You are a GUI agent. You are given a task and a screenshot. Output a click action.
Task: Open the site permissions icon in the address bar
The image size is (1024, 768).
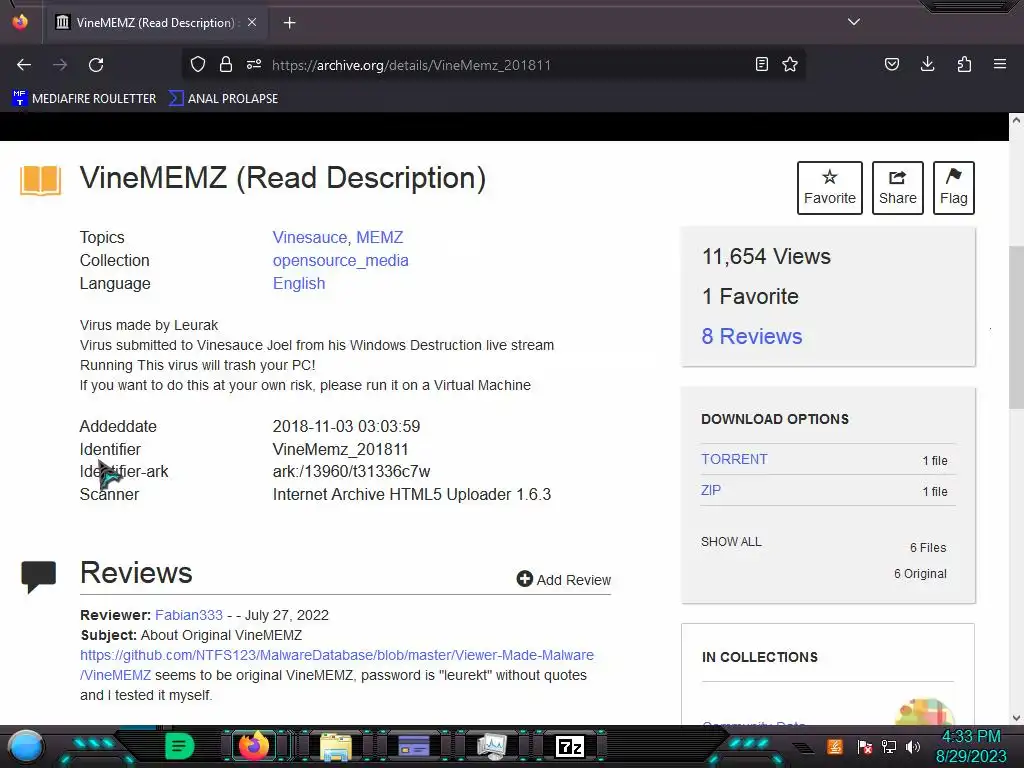[254, 64]
